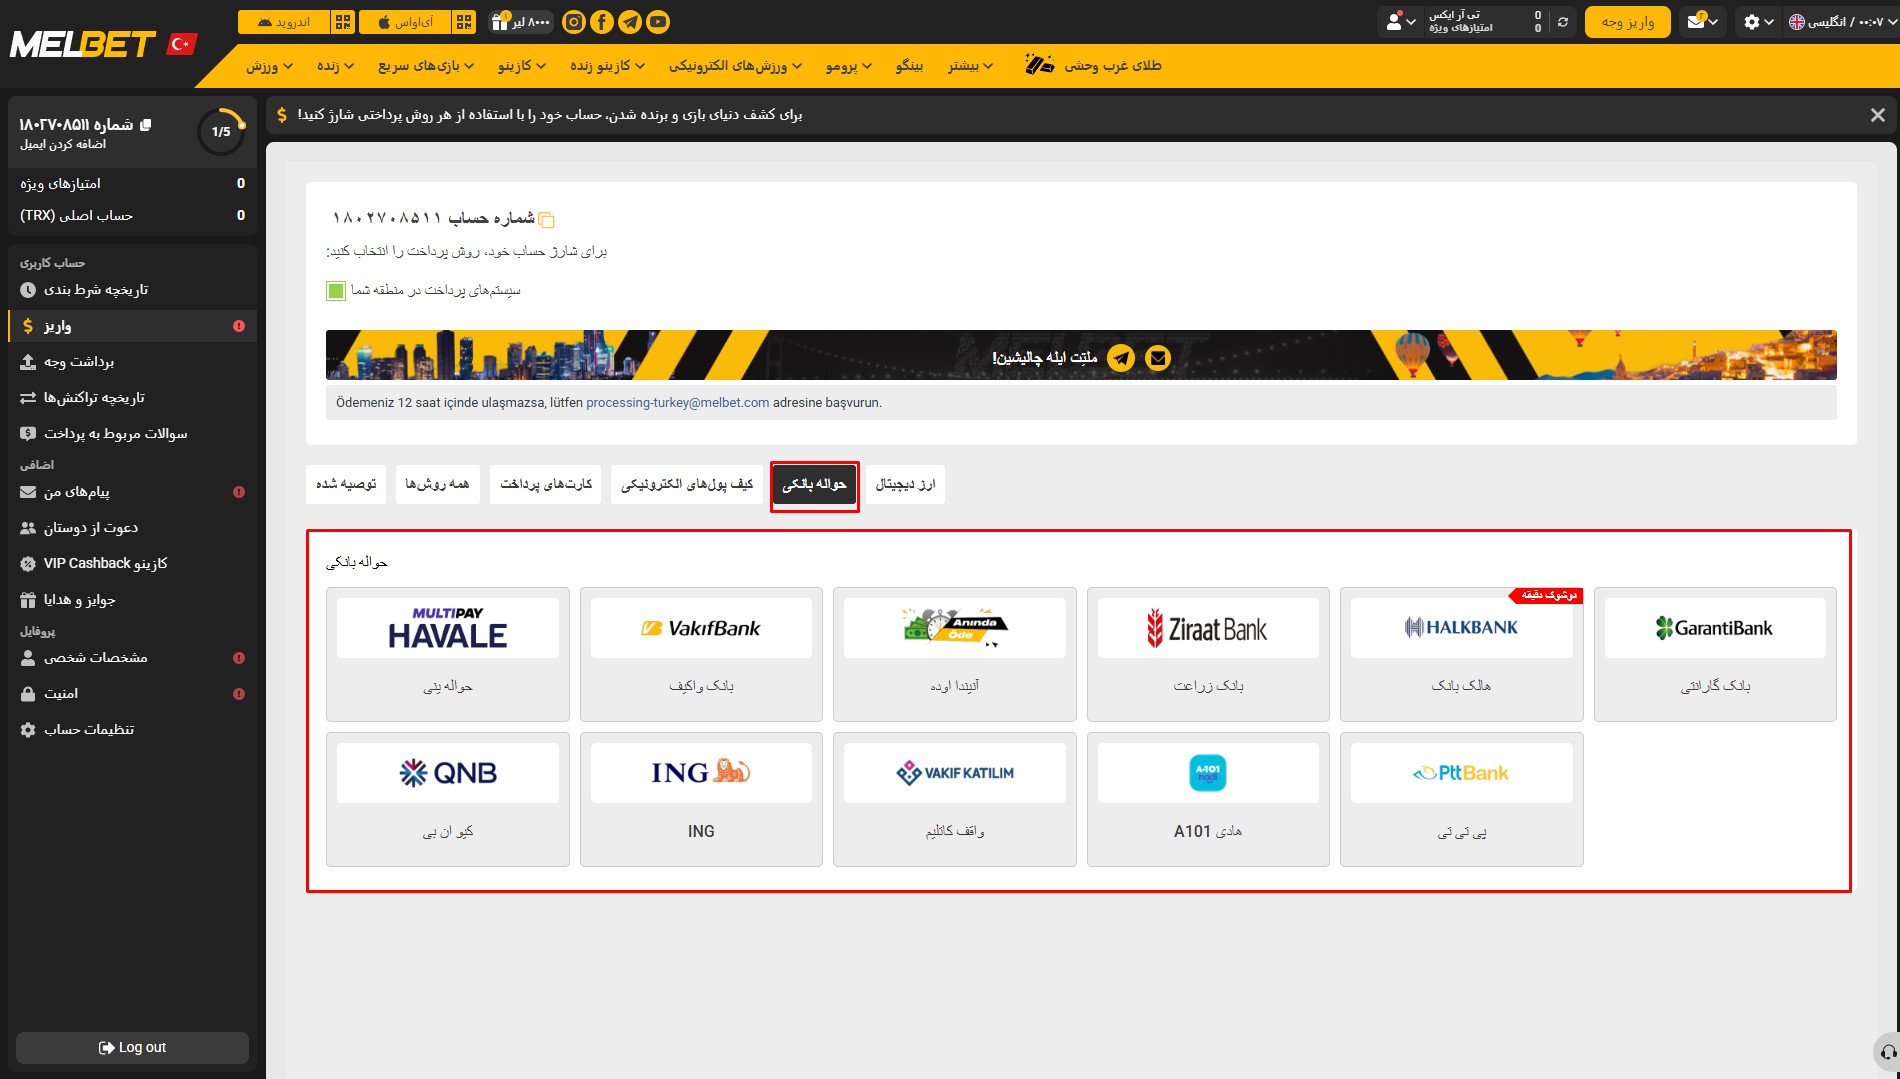Click the Android app download button
Screen dimensions: 1900x1079
[x=284, y=22]
